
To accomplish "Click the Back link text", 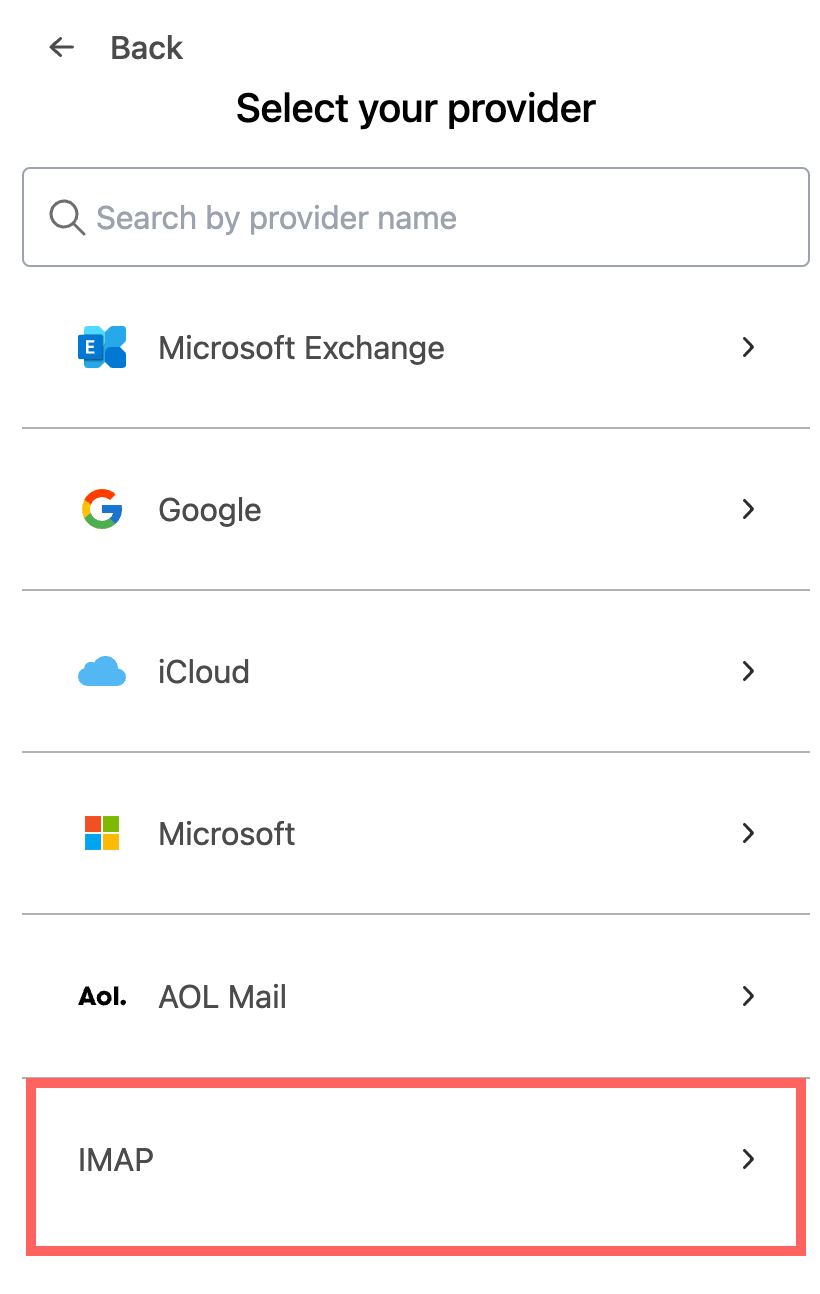I will (x=146, y=48).
